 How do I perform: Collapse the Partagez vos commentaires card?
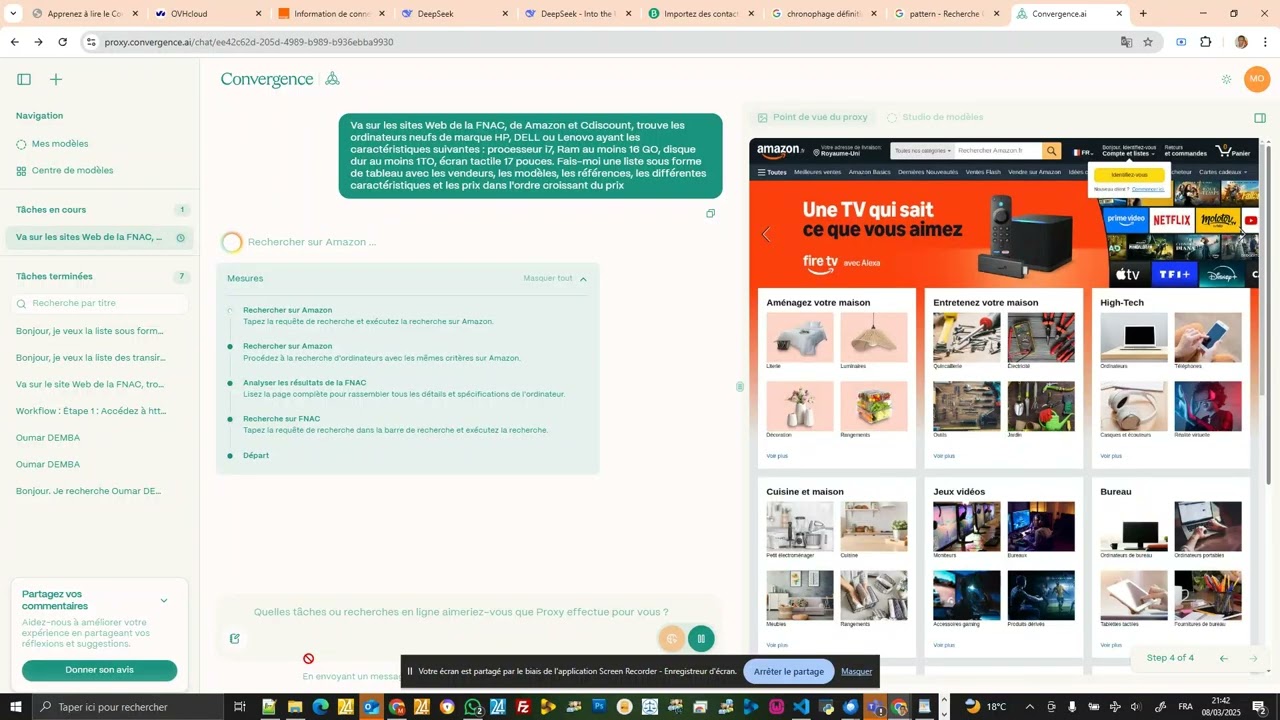click(164, 601)
